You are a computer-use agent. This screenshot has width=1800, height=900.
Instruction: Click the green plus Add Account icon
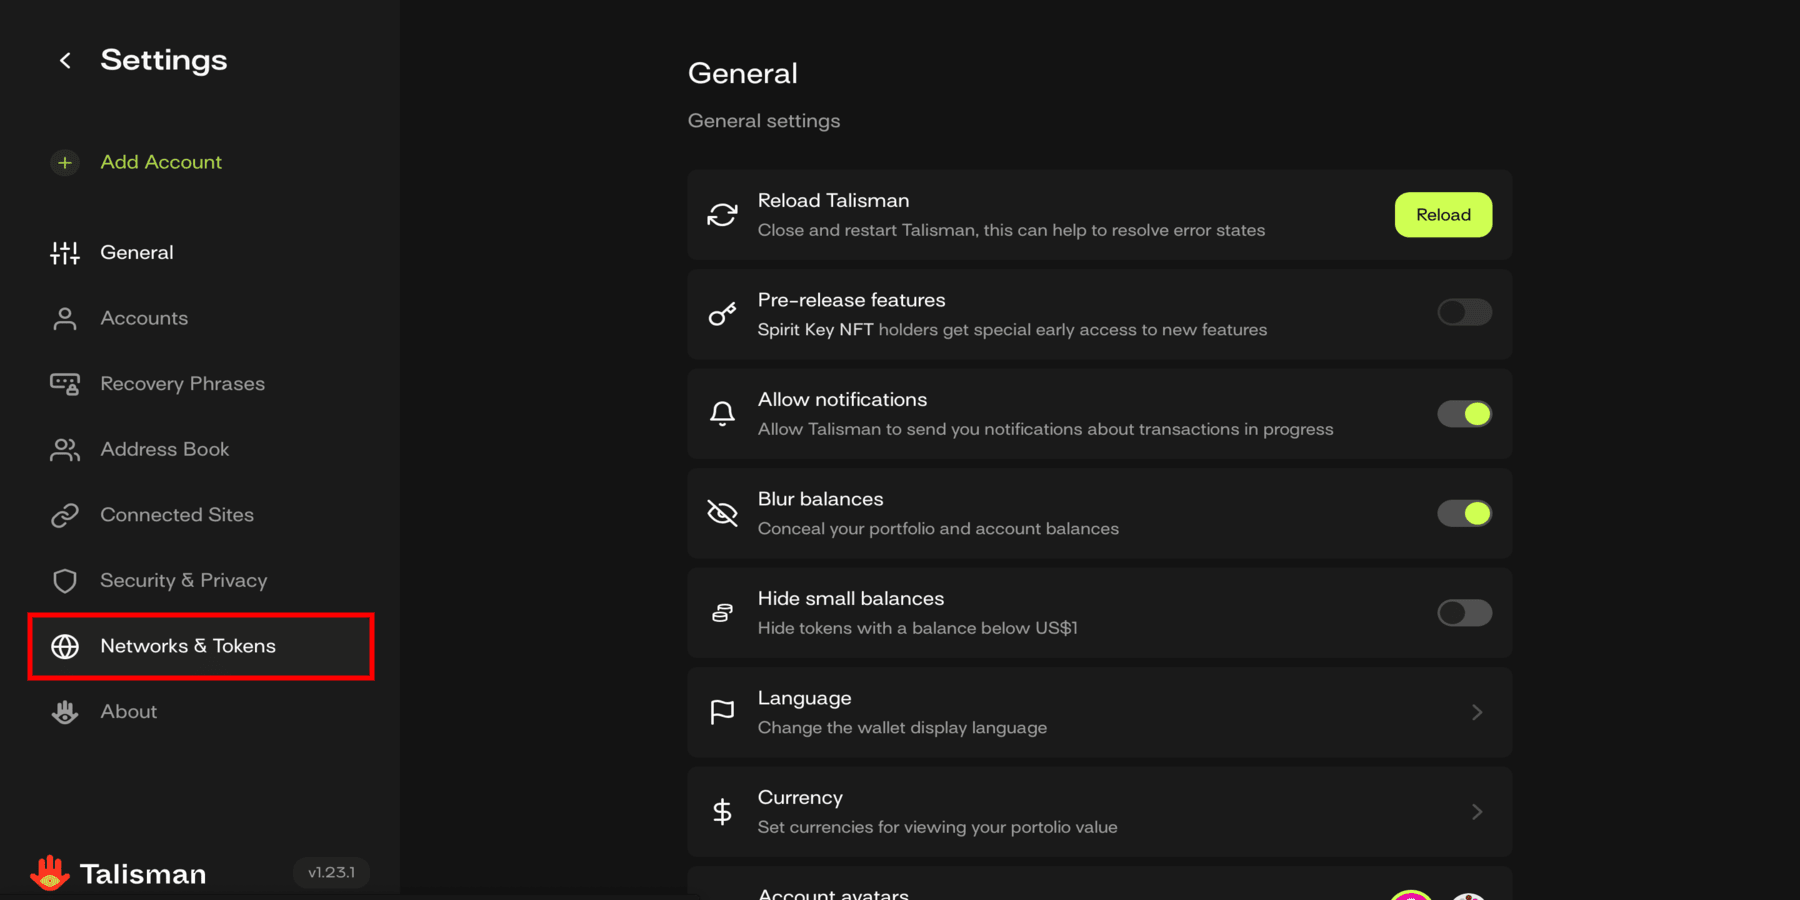pos(65,162)
